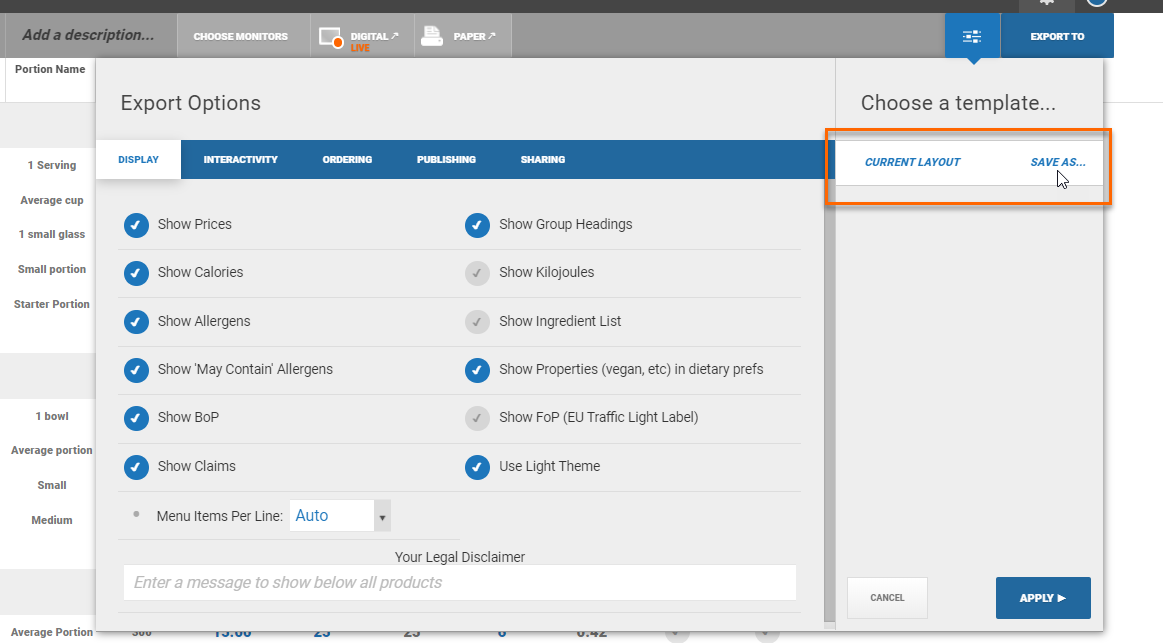Turn on Show FoP traffic light label

click(477, 418)
